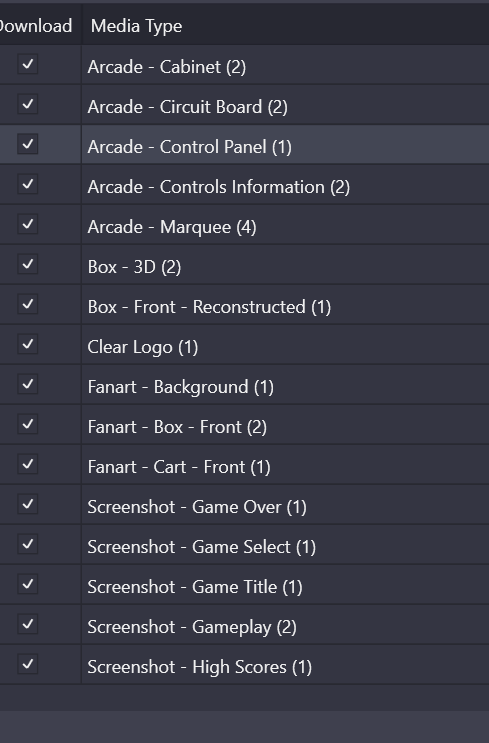Uncheck Arcade - Controls Information checkbox
The height and width of the screenshot is (743, 489).
28,183
